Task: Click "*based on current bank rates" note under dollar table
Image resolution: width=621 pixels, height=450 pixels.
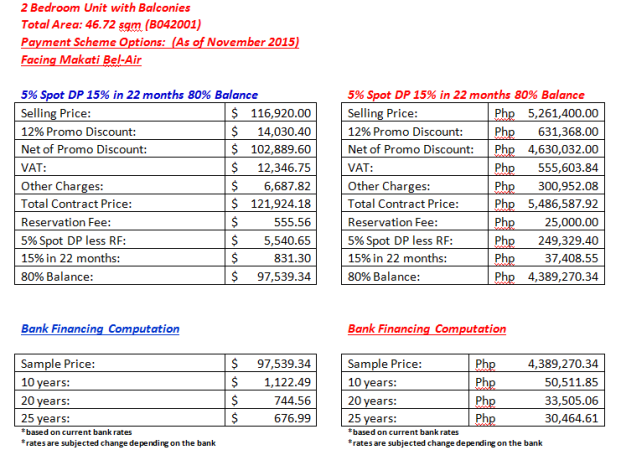Action: click(x=76, y=432)
